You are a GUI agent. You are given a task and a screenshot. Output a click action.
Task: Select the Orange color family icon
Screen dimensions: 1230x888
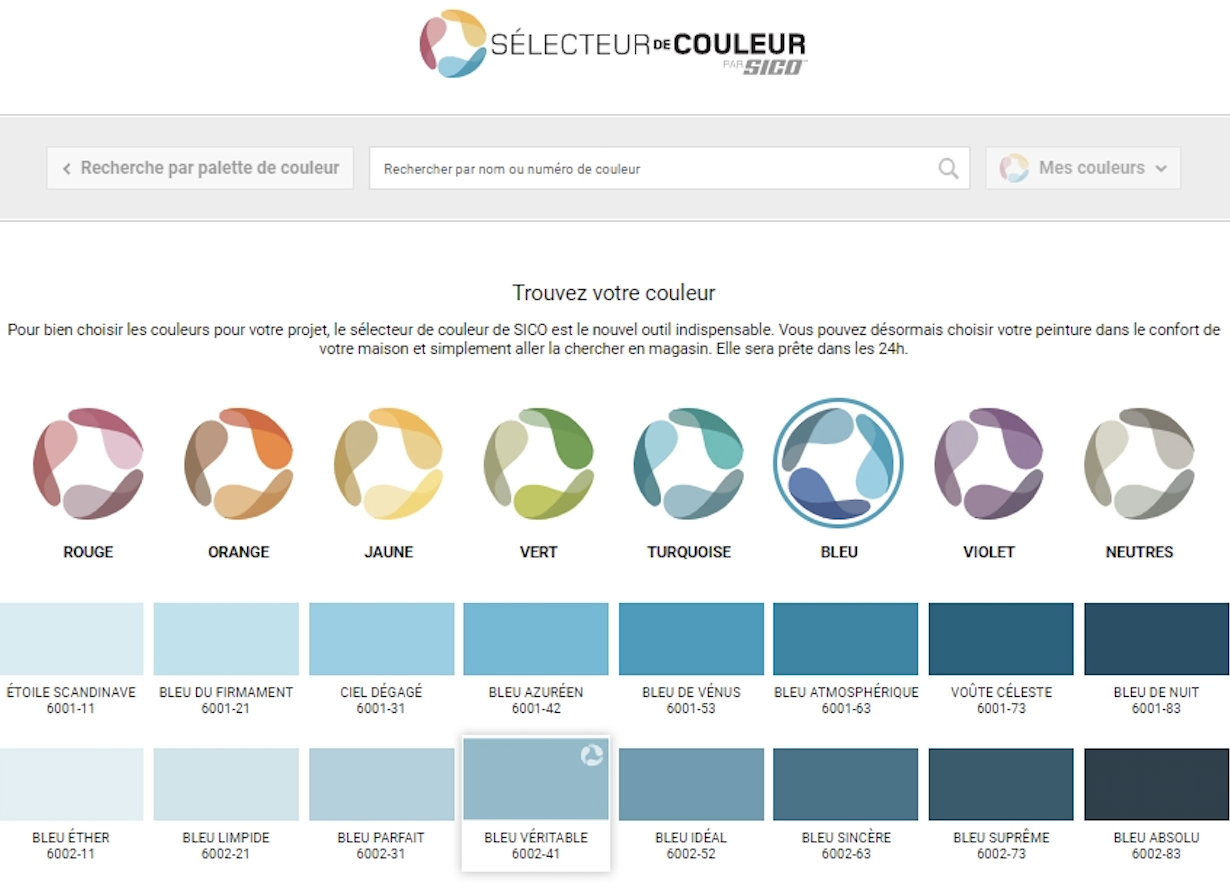[238, 463]
